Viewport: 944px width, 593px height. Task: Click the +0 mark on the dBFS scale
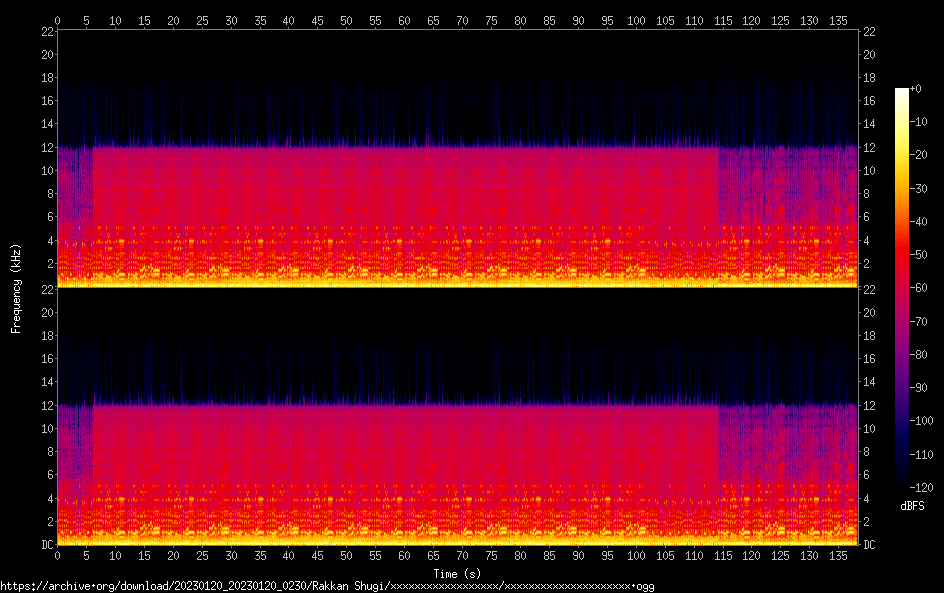917,90
